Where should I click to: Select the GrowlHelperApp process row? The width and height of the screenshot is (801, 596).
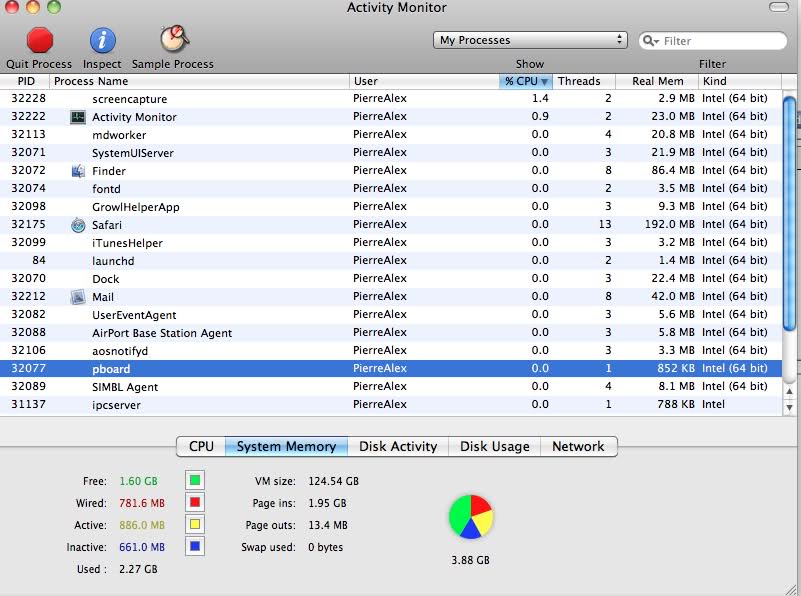(391, 207)
